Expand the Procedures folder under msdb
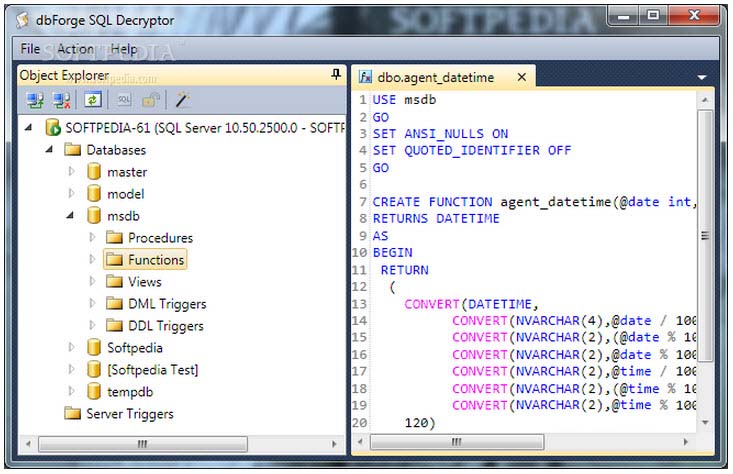Screen dimensions: 733x474 point(93,238)
